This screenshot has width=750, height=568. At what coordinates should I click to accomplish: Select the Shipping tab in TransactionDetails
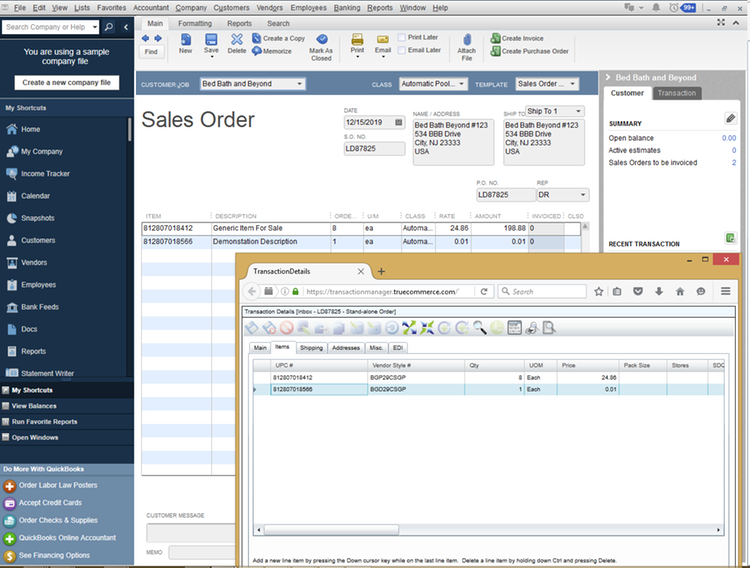(x=311, y=348)
